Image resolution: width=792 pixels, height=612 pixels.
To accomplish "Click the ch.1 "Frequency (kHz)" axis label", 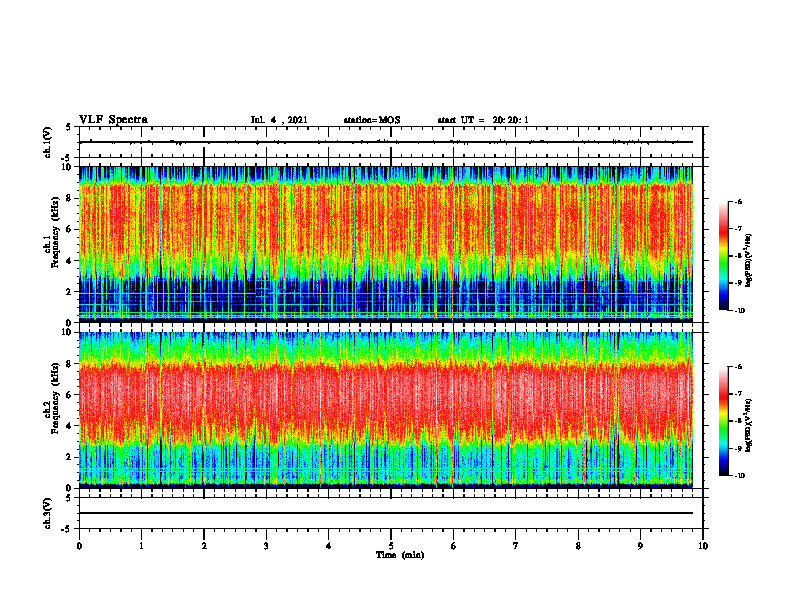I will tap(55, 232).
